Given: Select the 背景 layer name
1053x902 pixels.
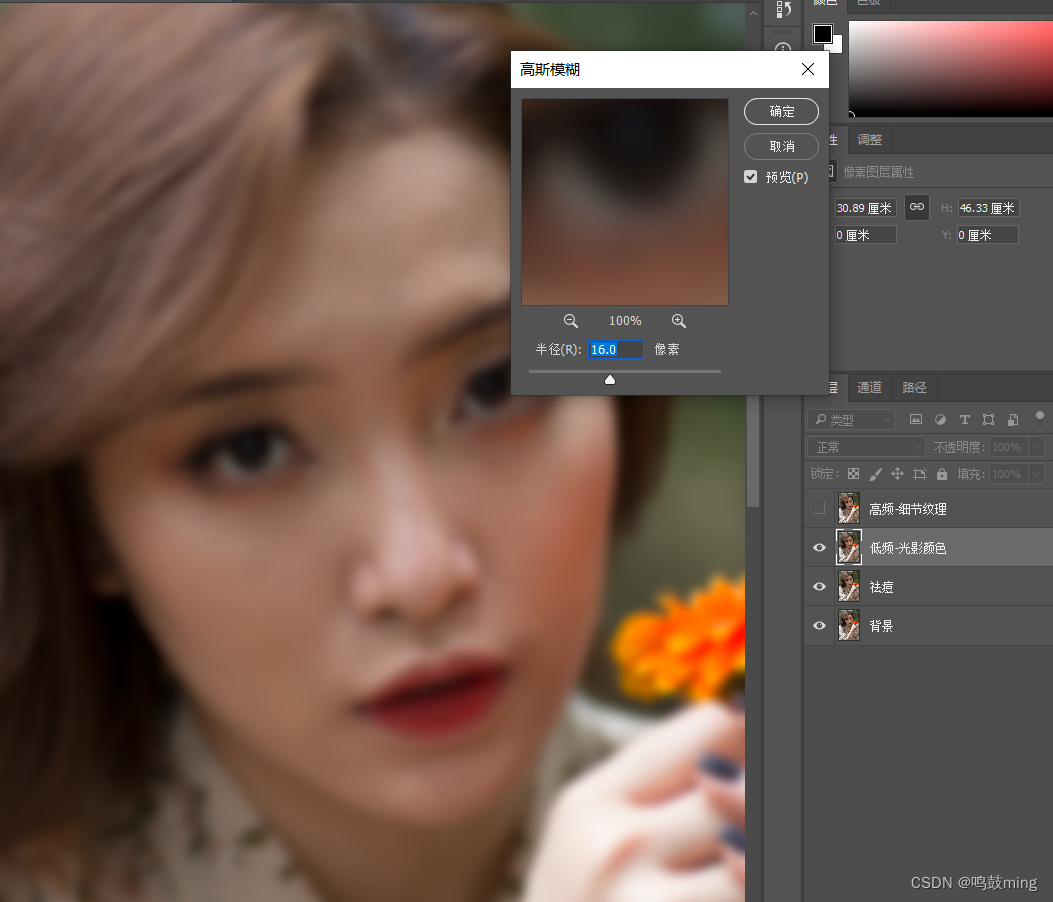Looking at the screenshot, I should [881, 626].
